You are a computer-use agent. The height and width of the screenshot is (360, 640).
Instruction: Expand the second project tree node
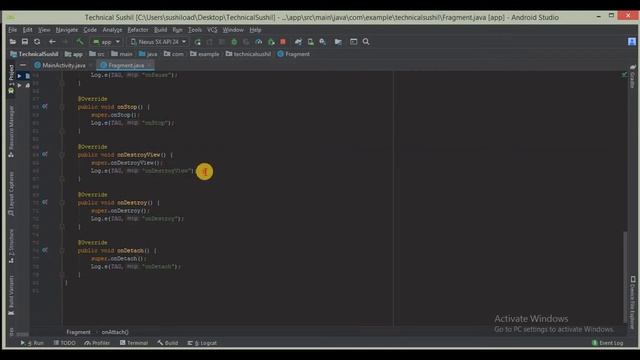pyautogui.click(x=19, y=85)
